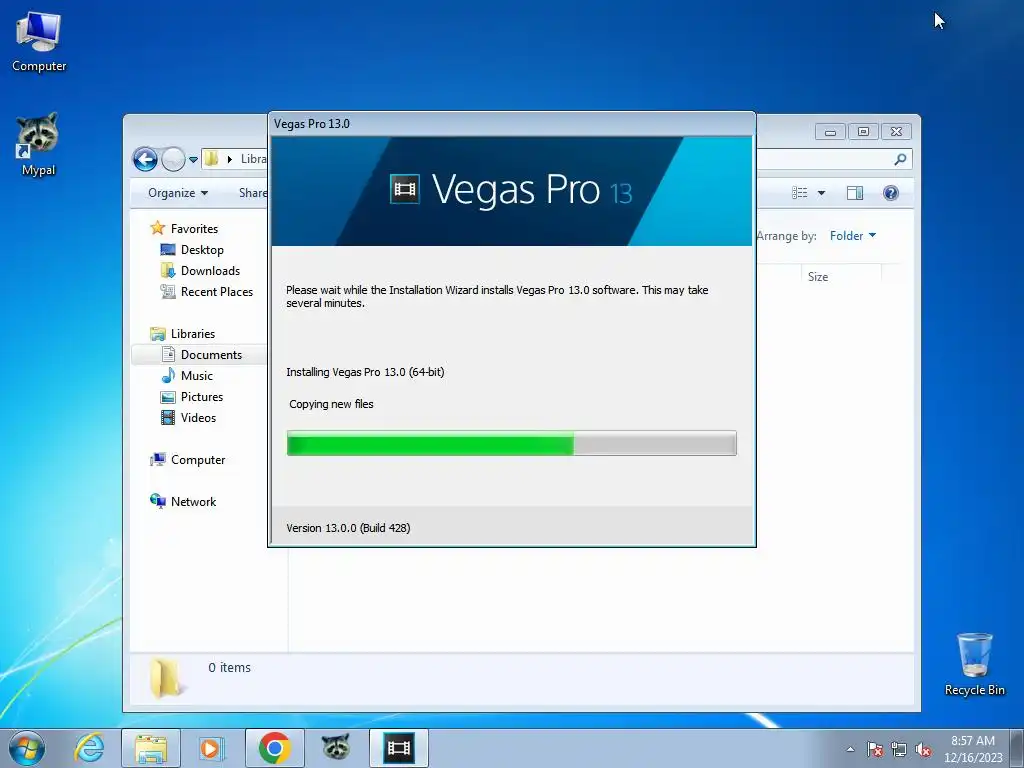Screen dimensions: 1024x768
Task: Launch Google Chrome from the taskbar
Action: tap(274, 748)
